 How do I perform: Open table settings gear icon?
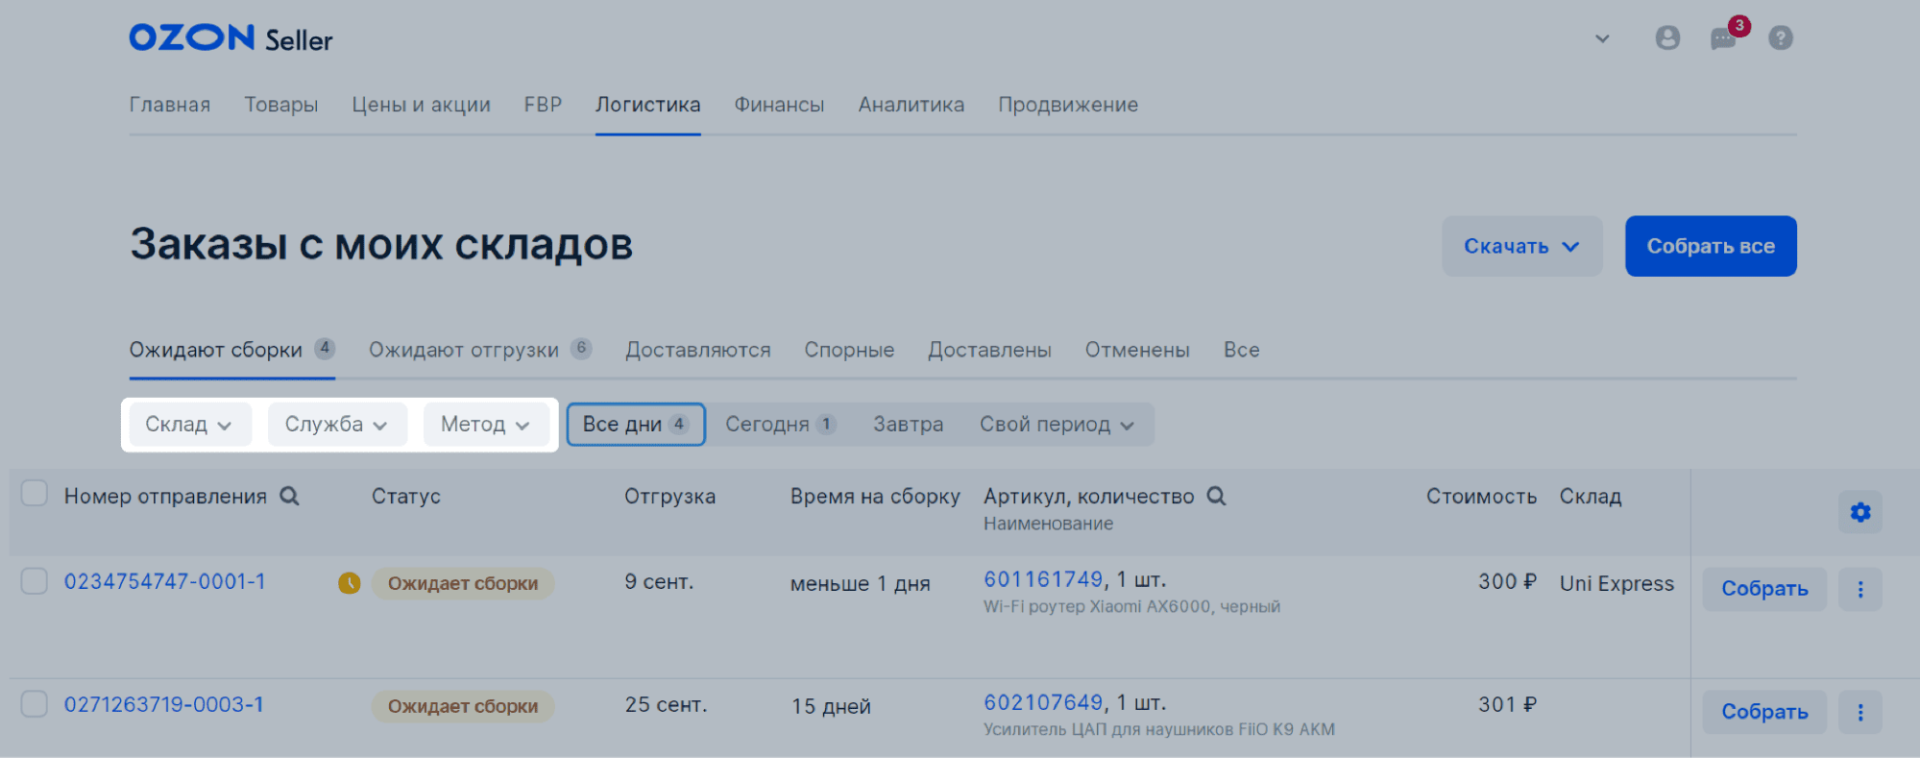[x=1860, y=513]
